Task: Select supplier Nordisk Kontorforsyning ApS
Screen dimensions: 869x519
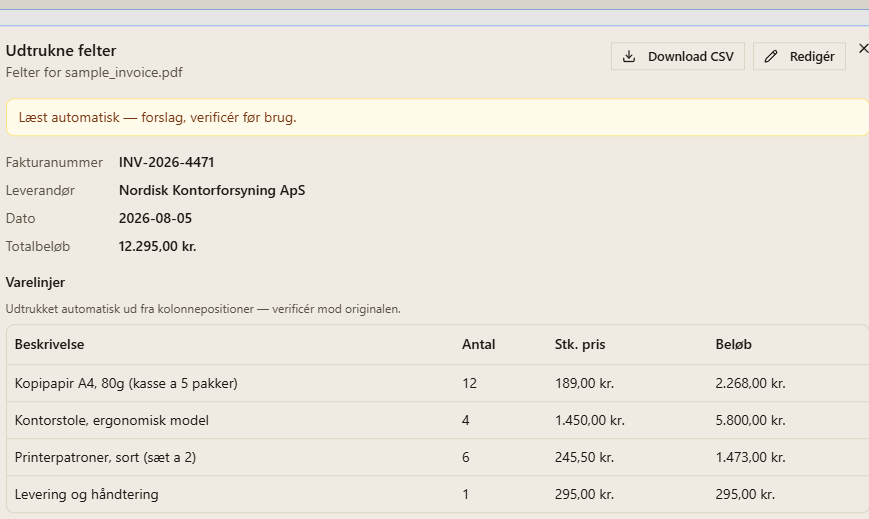Action: pyautogui.click(x=212, y=190)
